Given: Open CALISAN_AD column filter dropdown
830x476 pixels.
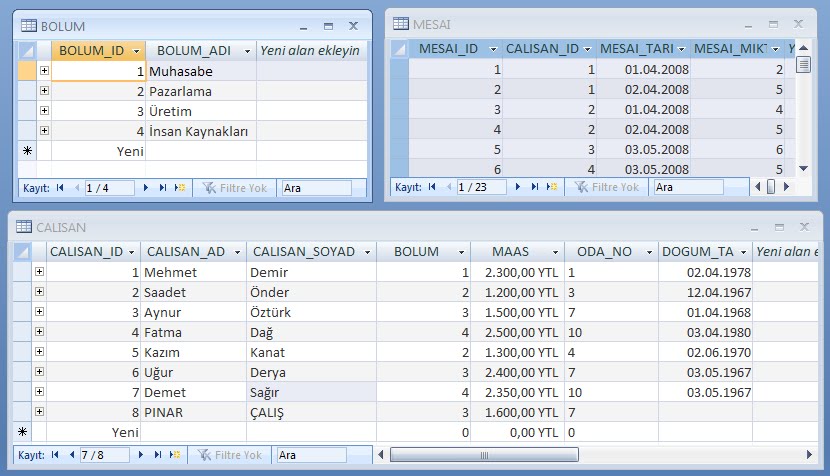Looking at the screenshot, I should pos(237,252).
